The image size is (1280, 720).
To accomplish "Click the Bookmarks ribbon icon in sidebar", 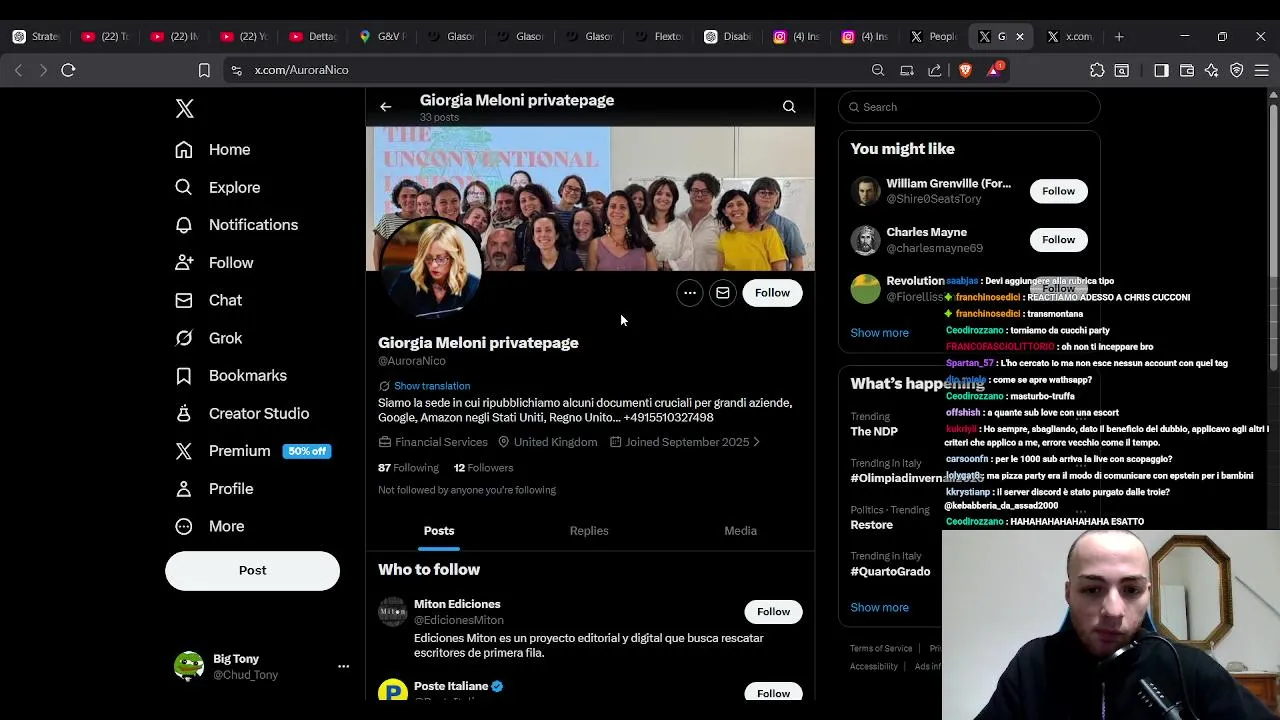I will [x=184, y=376].
